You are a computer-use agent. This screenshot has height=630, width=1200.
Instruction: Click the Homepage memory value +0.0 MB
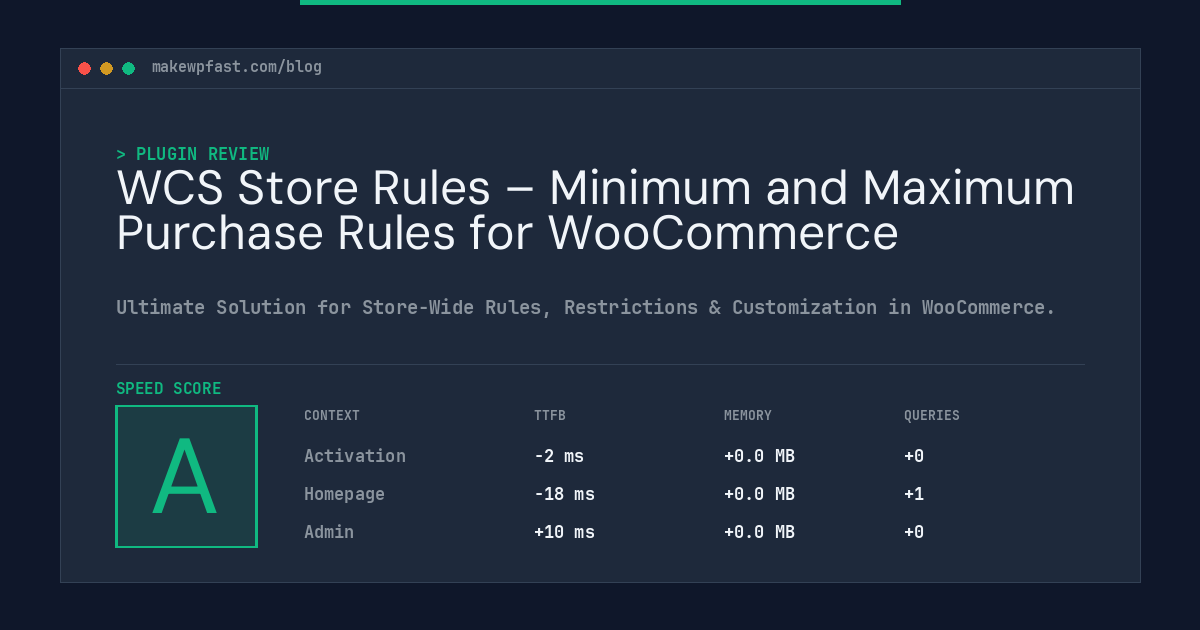pos(759,494)
